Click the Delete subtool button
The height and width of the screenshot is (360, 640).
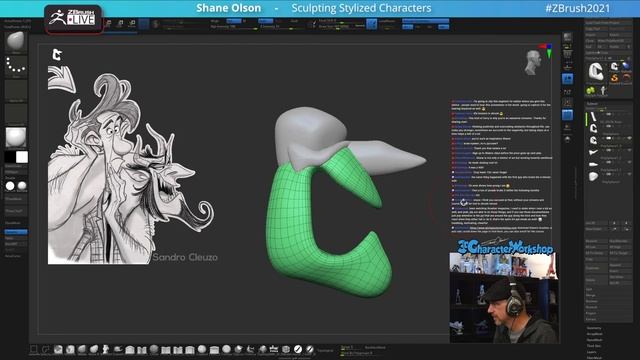coord(596,280)
